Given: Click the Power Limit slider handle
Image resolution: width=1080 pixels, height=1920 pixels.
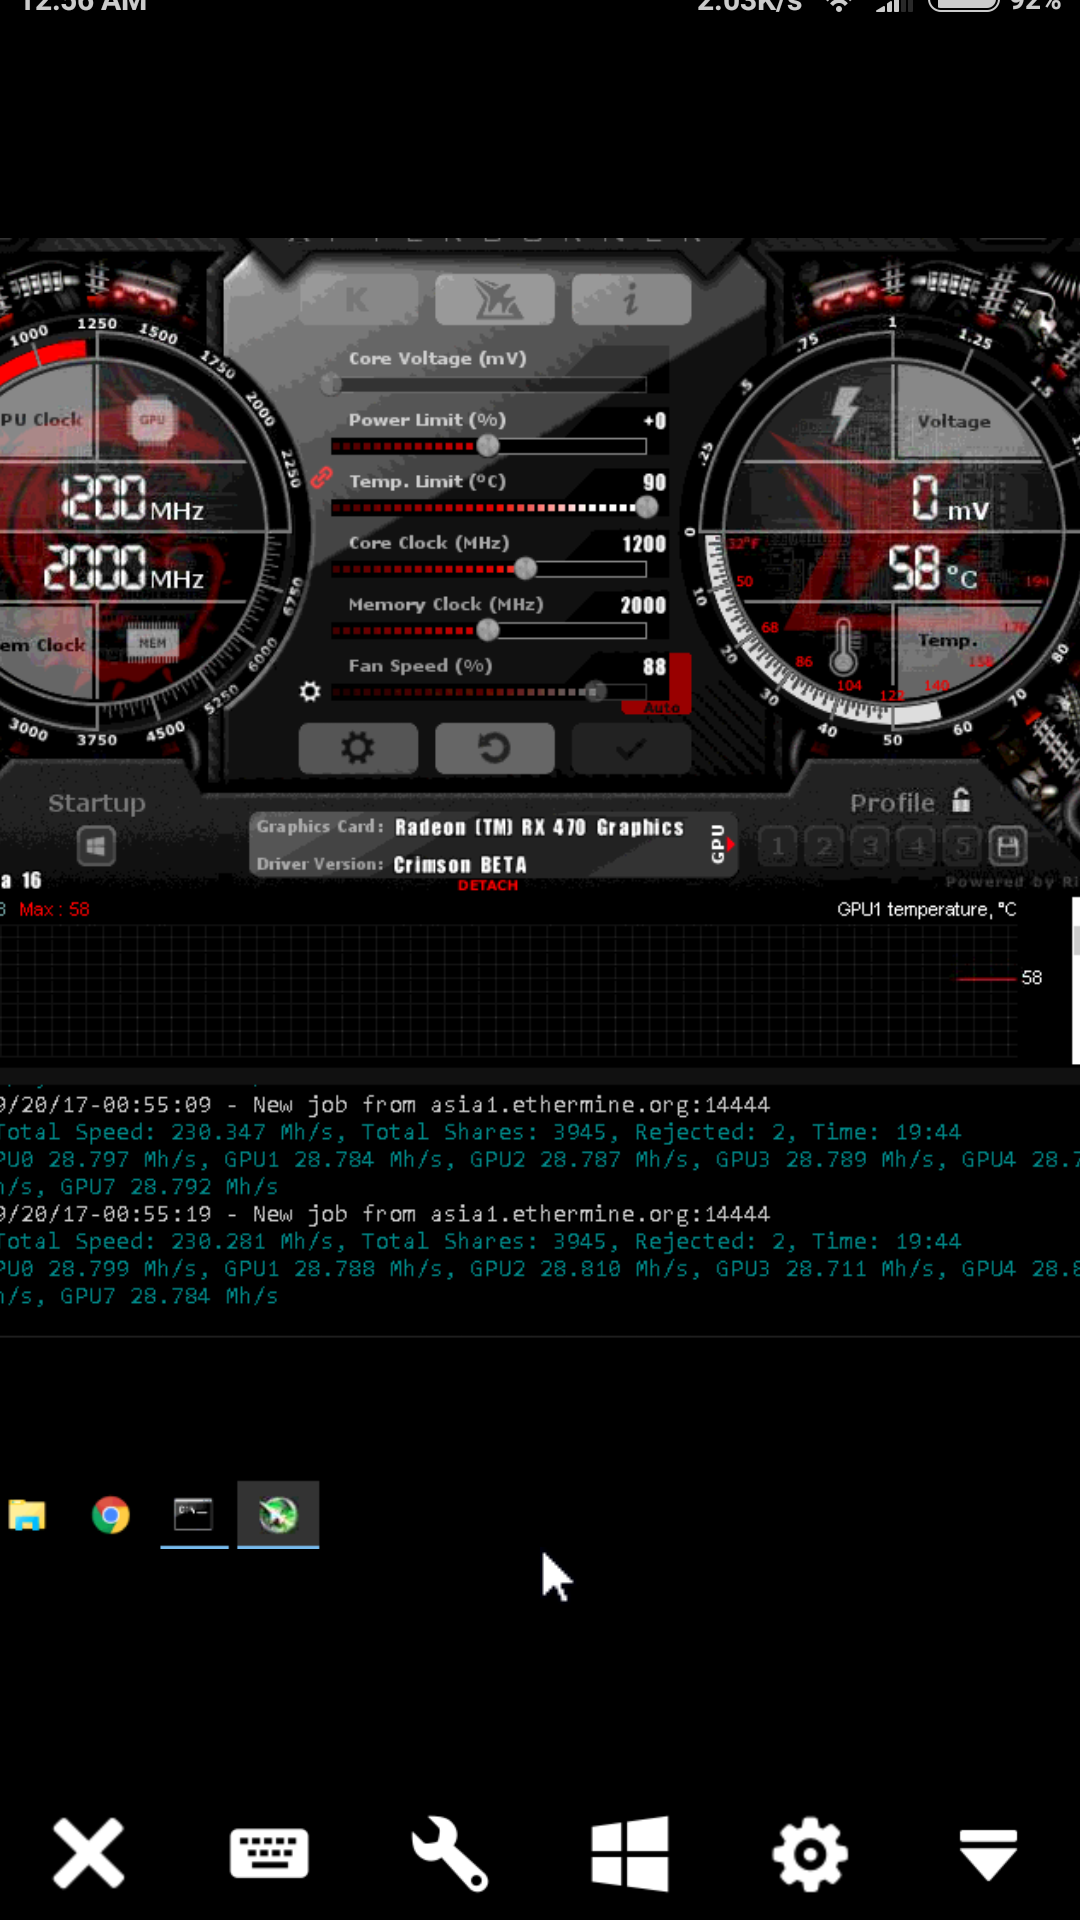Looking at the screenshot, I should (488, 445).
